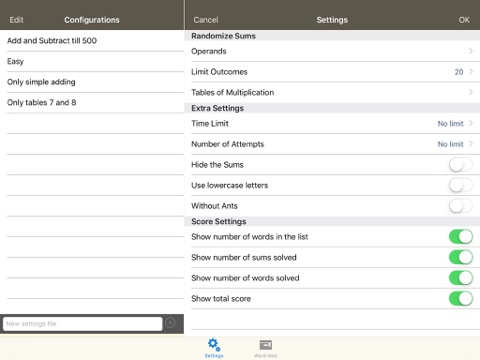This screenshot has height=360, width=480.
Task: Turn on Without Ants switch
Action: (461, 206)
